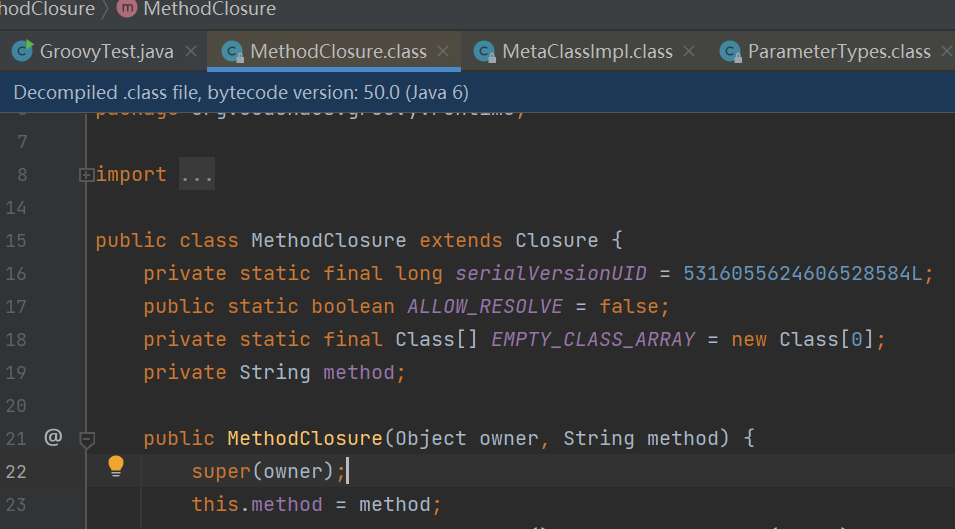The width and height of the screenshot is (955, 529).
Task: Click line number 22 in the gutter
Action: click(16, 471)
